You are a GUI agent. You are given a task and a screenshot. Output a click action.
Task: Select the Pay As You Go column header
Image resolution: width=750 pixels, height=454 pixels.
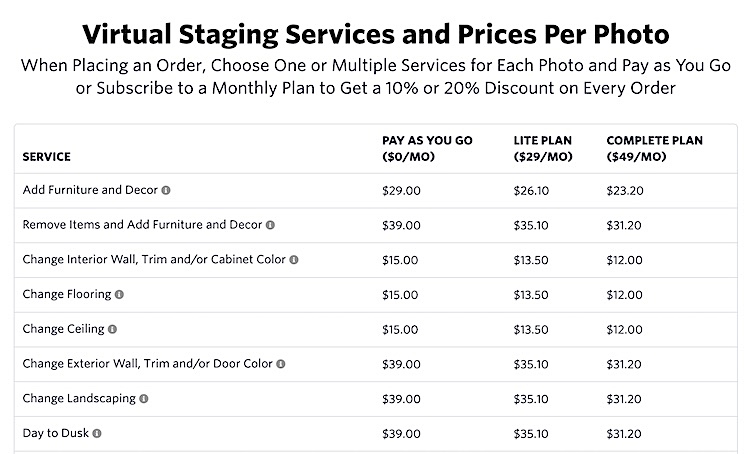coord(427,148)
